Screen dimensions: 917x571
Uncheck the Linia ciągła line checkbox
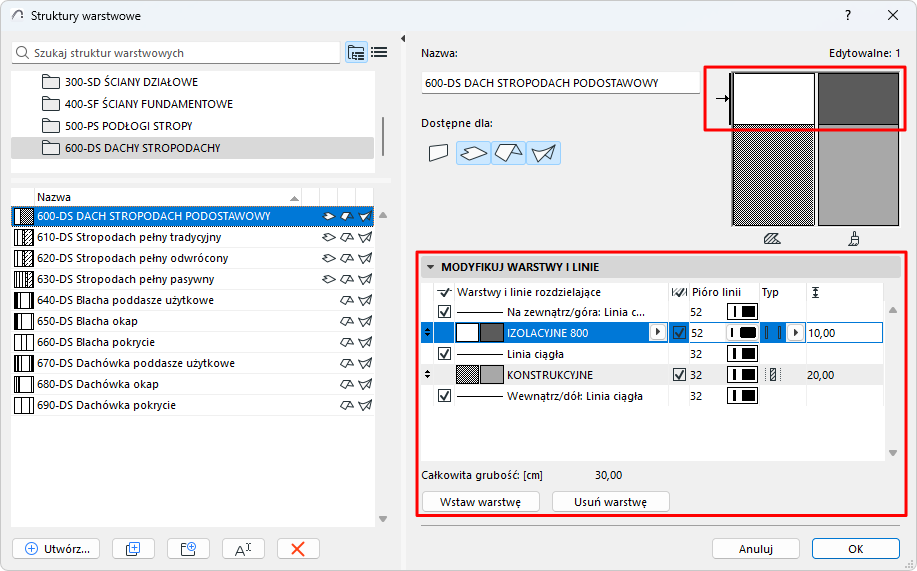[x=444, y=354]
